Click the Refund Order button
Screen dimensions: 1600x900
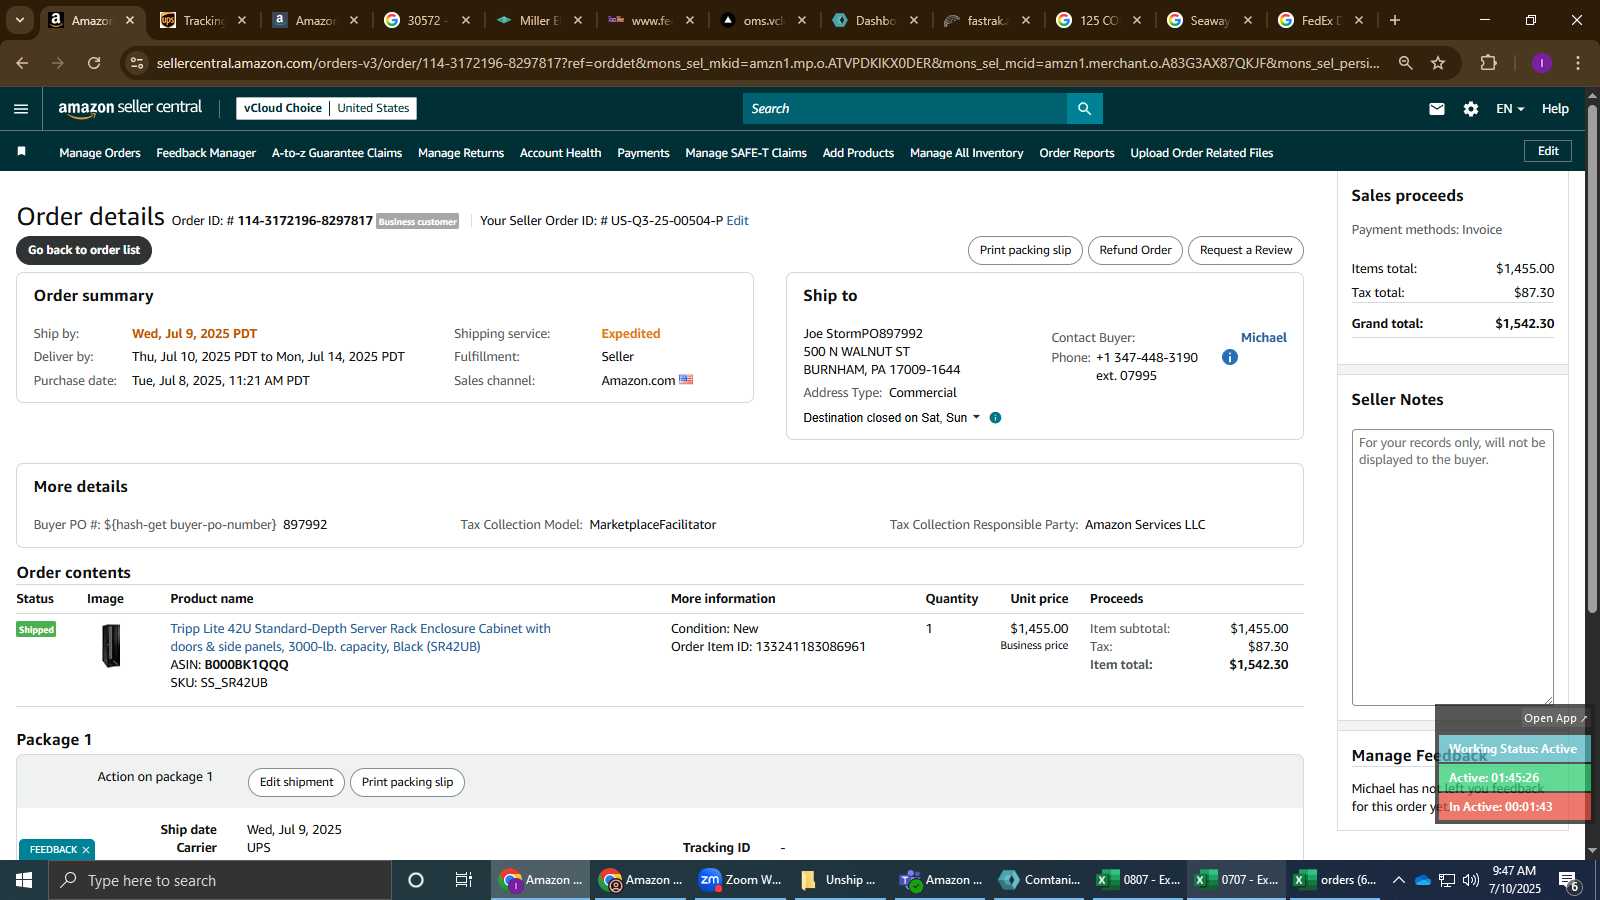(x=1135, y=250)
